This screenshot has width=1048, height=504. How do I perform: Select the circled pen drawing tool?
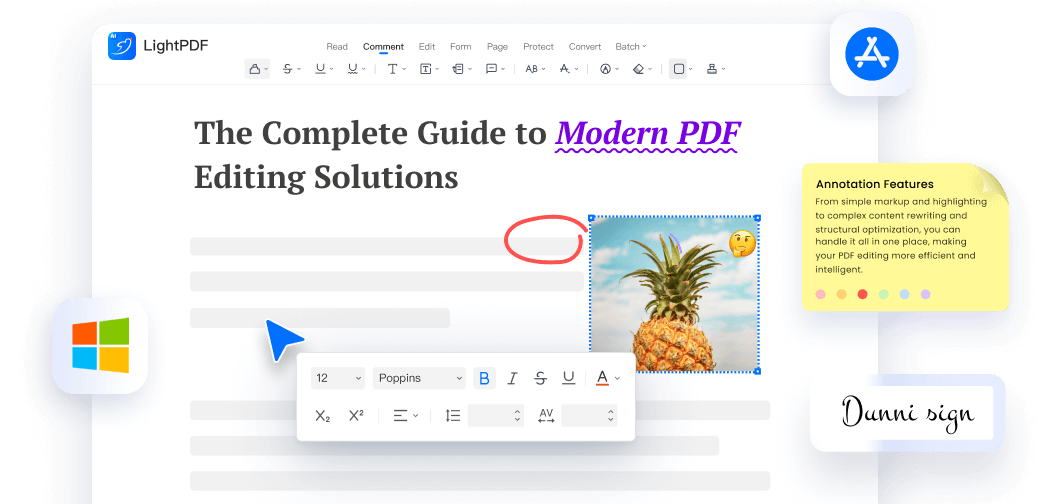(606, 69)
